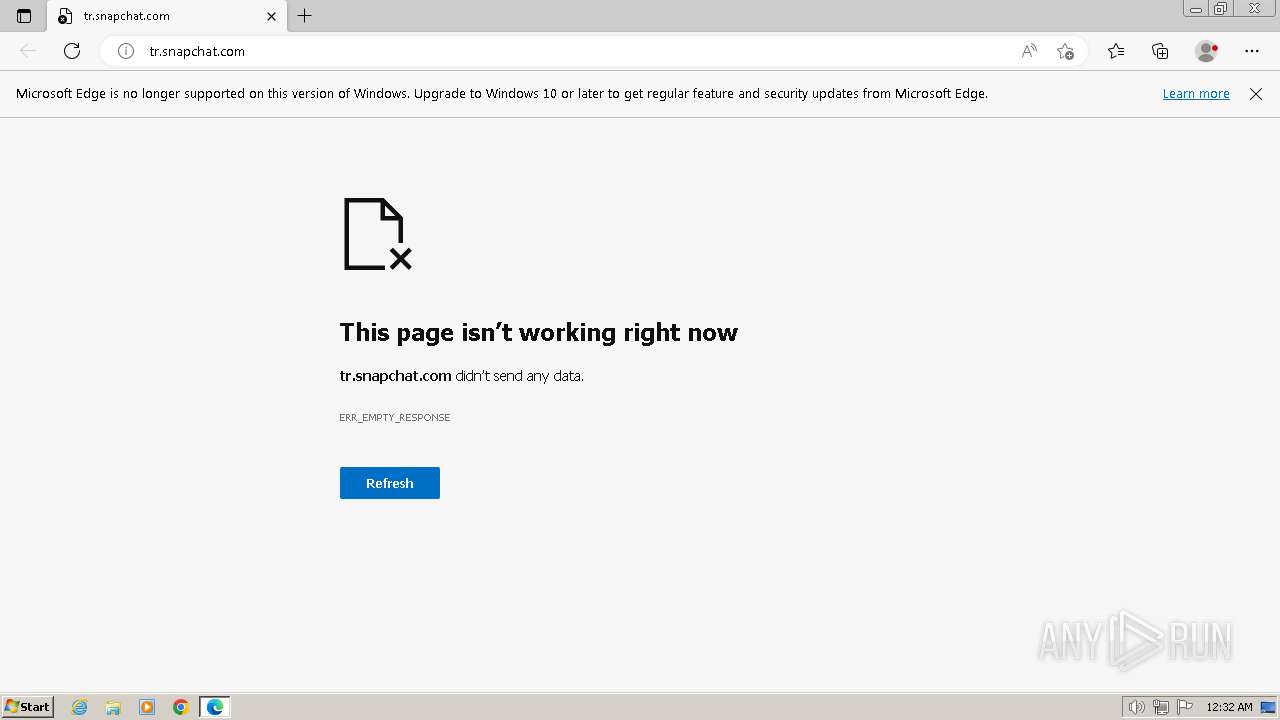Add this page to favorites star icon

pos(1065,51)
